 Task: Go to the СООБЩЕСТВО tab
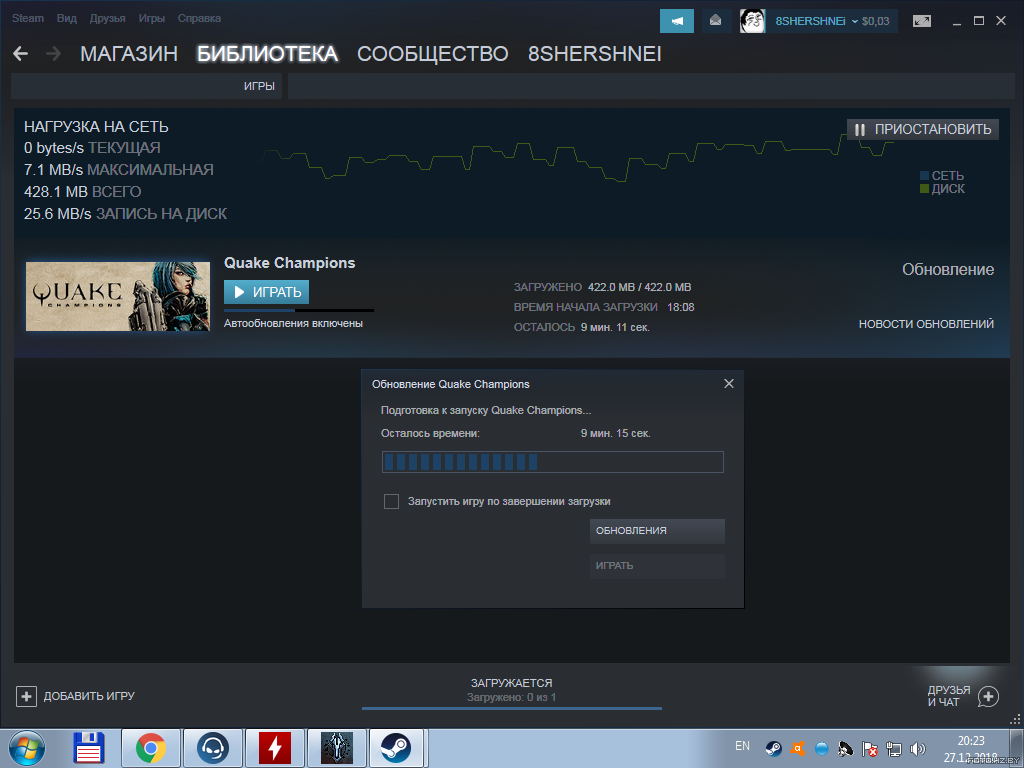433,54
